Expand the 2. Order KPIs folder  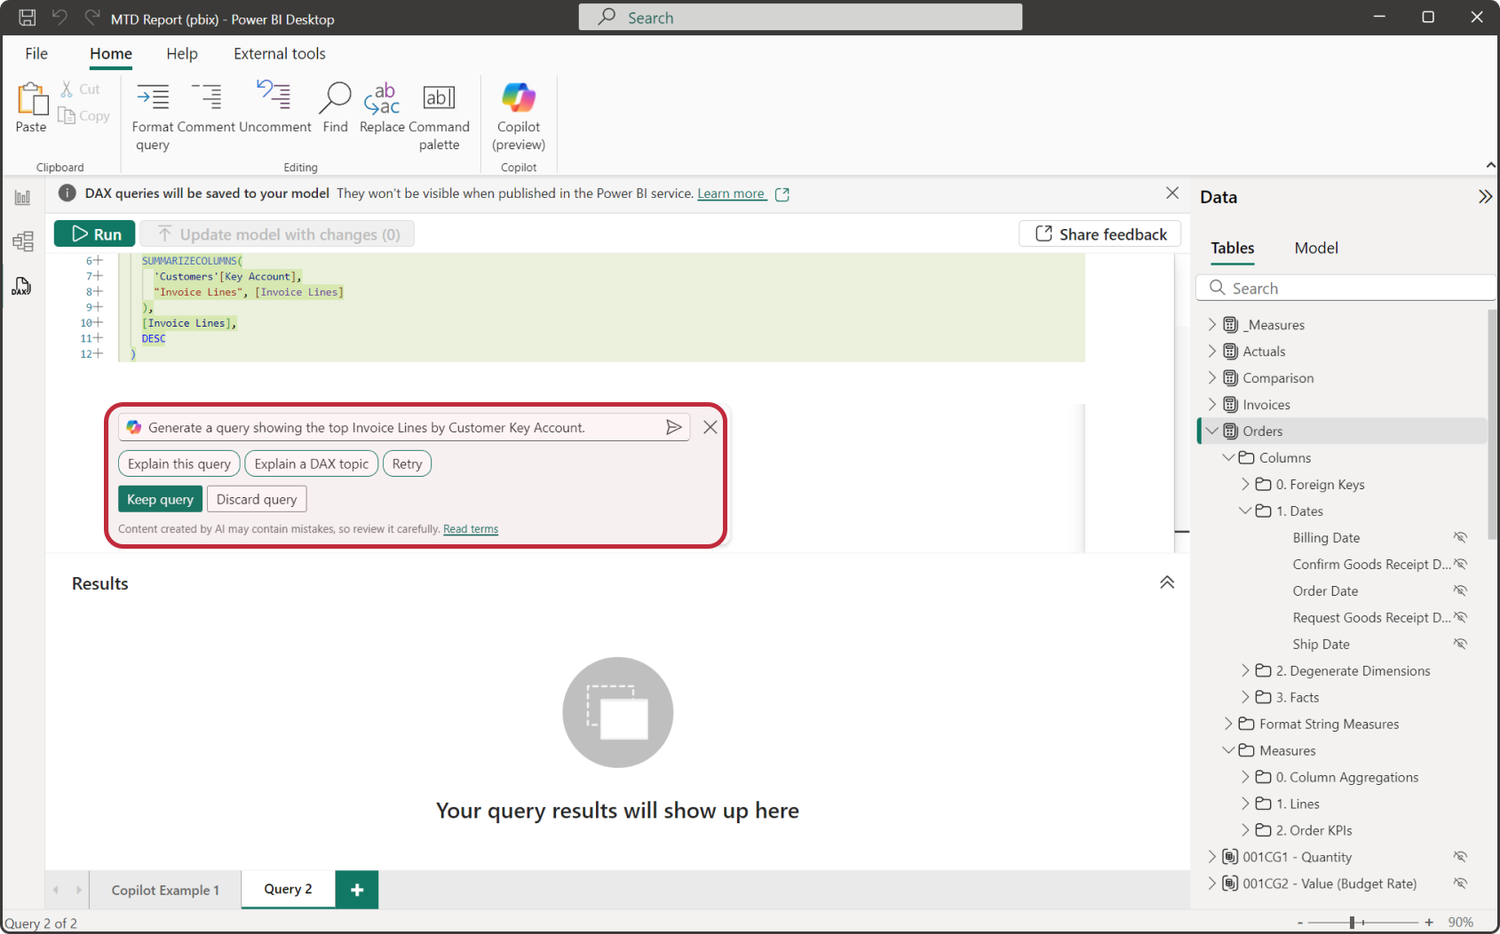click(x=1244, y=830)
